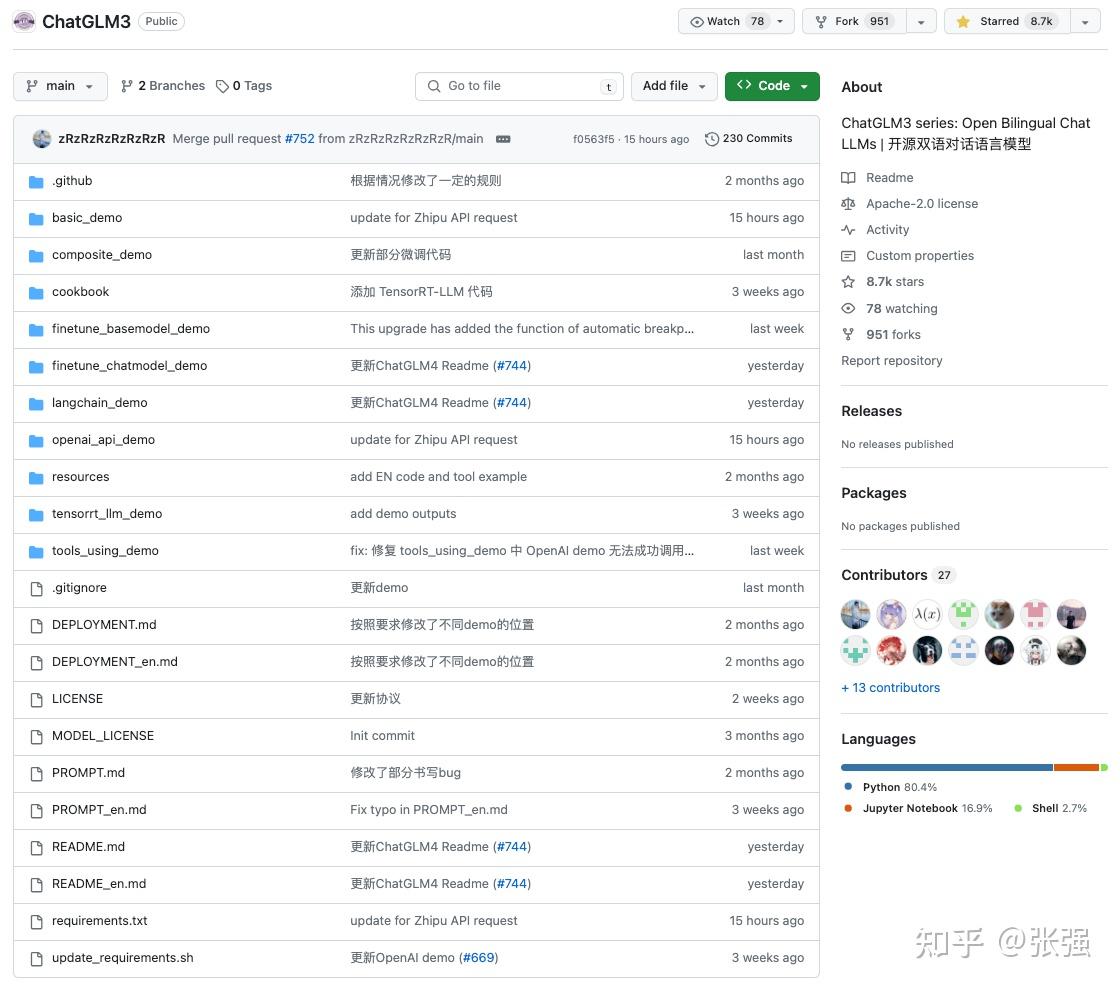View the Apache-2.0 license scales icon
The height and width of the screenshot is (990, 1120).
click(x=849, y=203)
